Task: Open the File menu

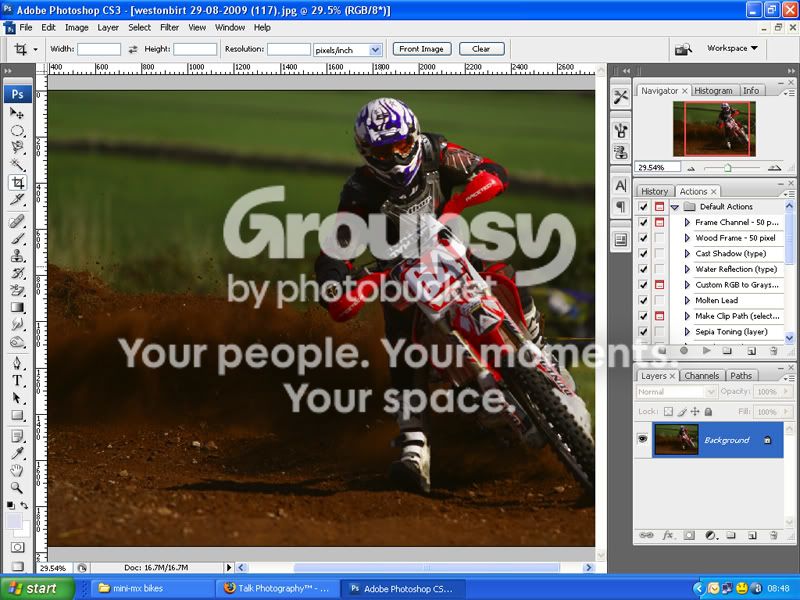Action: (26, 28)
